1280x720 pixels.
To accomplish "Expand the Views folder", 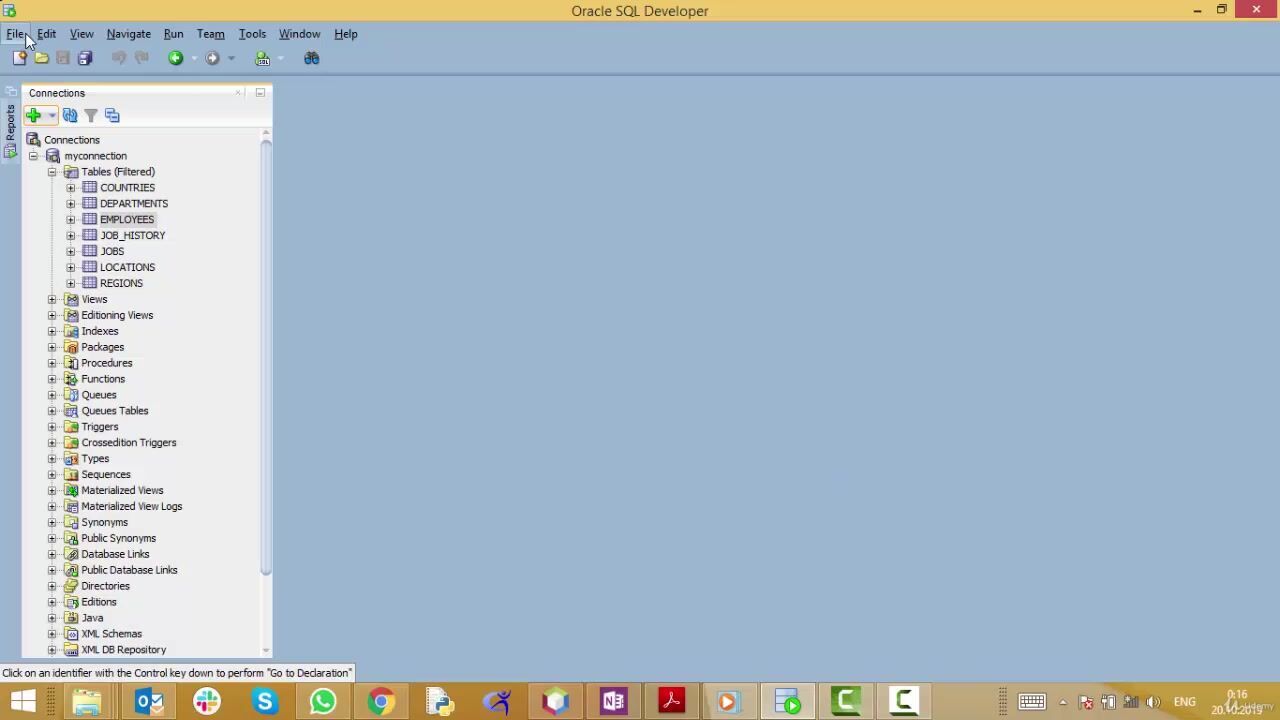I will (x=52, y=300).
